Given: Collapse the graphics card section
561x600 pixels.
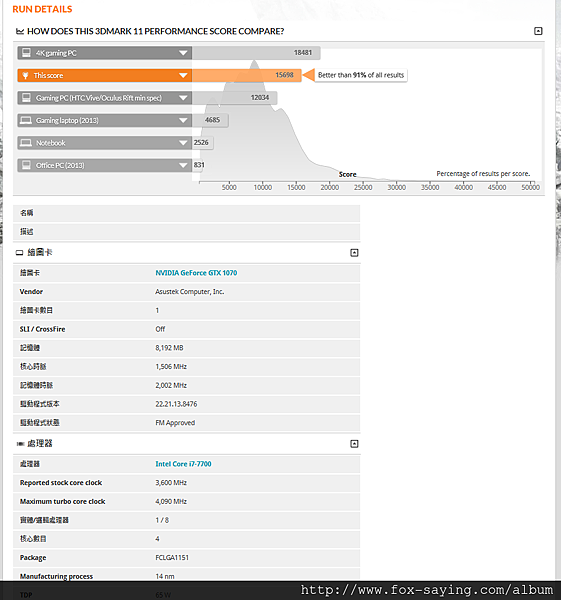Looking at the screenshot, I should click(x=354, y=253).
